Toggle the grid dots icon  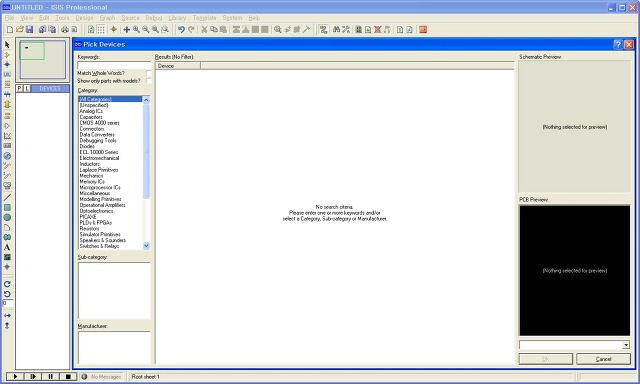pos(101,29)
